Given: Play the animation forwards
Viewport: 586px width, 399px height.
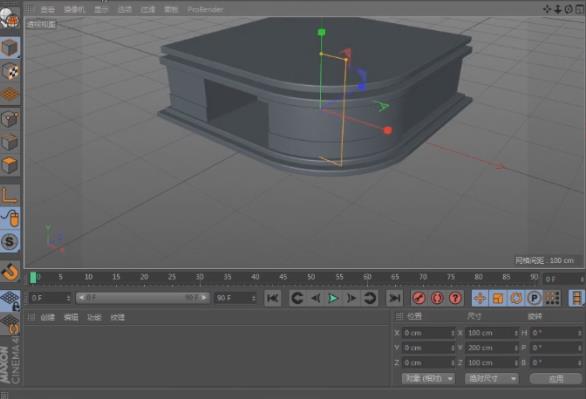Looking at the screenshot, I should pos(333,298).
